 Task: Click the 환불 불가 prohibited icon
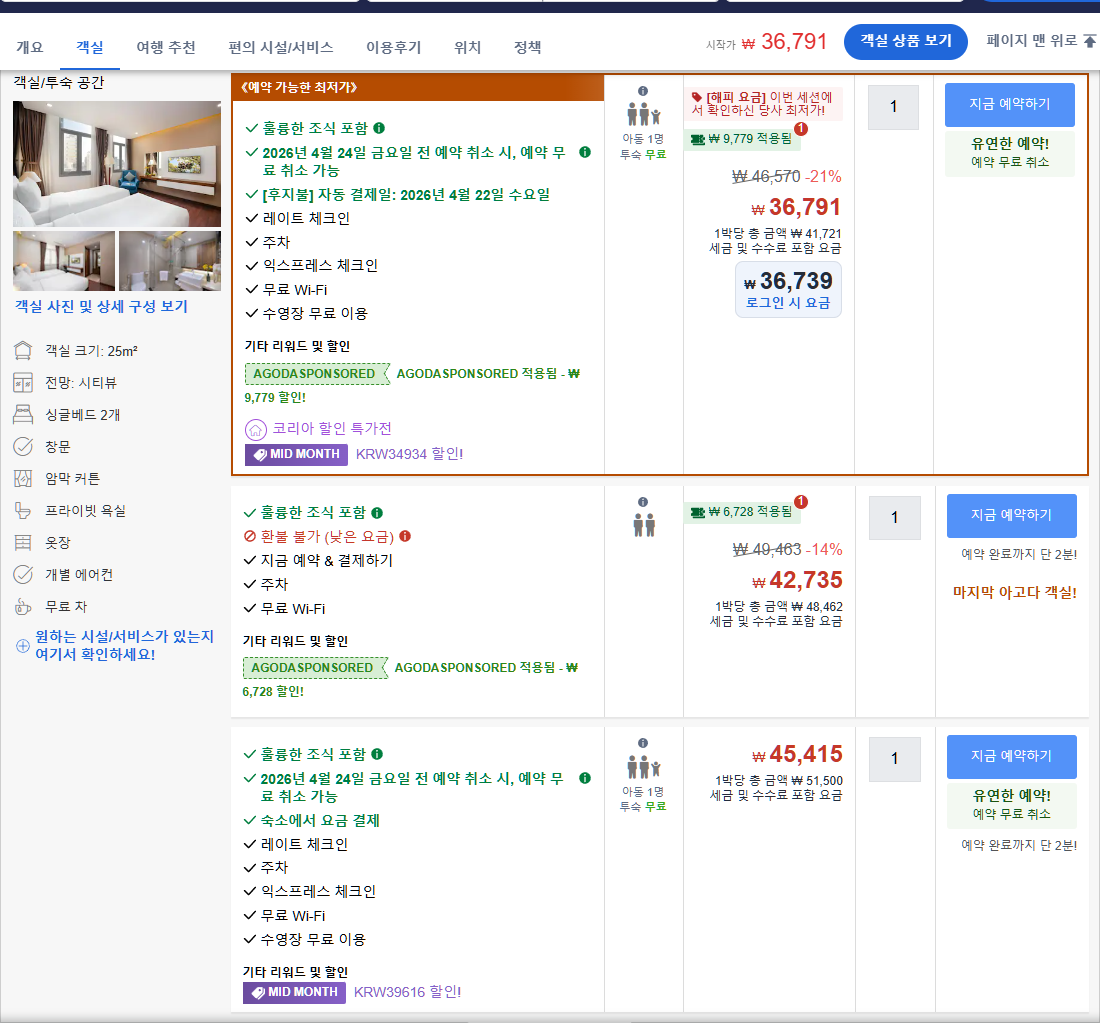[x=249, y=537]
